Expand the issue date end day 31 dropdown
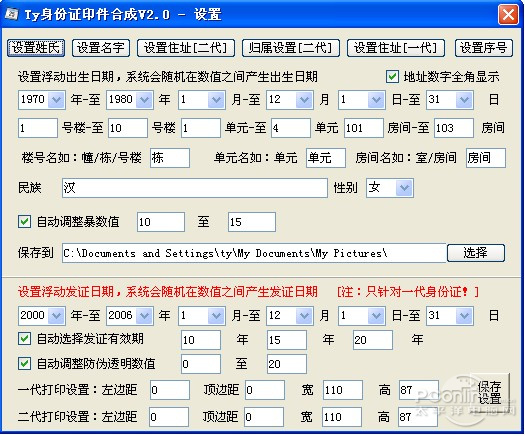 [464, 315]
